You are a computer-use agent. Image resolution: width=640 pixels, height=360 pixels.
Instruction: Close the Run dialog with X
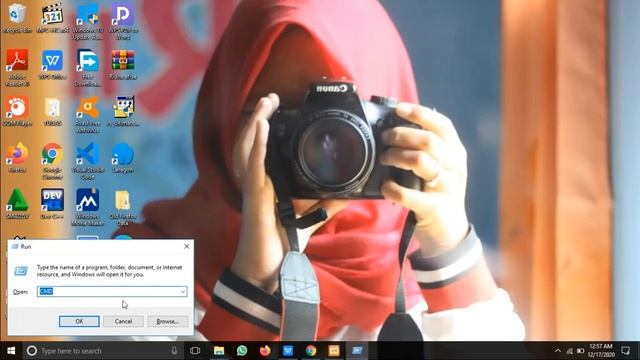tap(187, 247)
